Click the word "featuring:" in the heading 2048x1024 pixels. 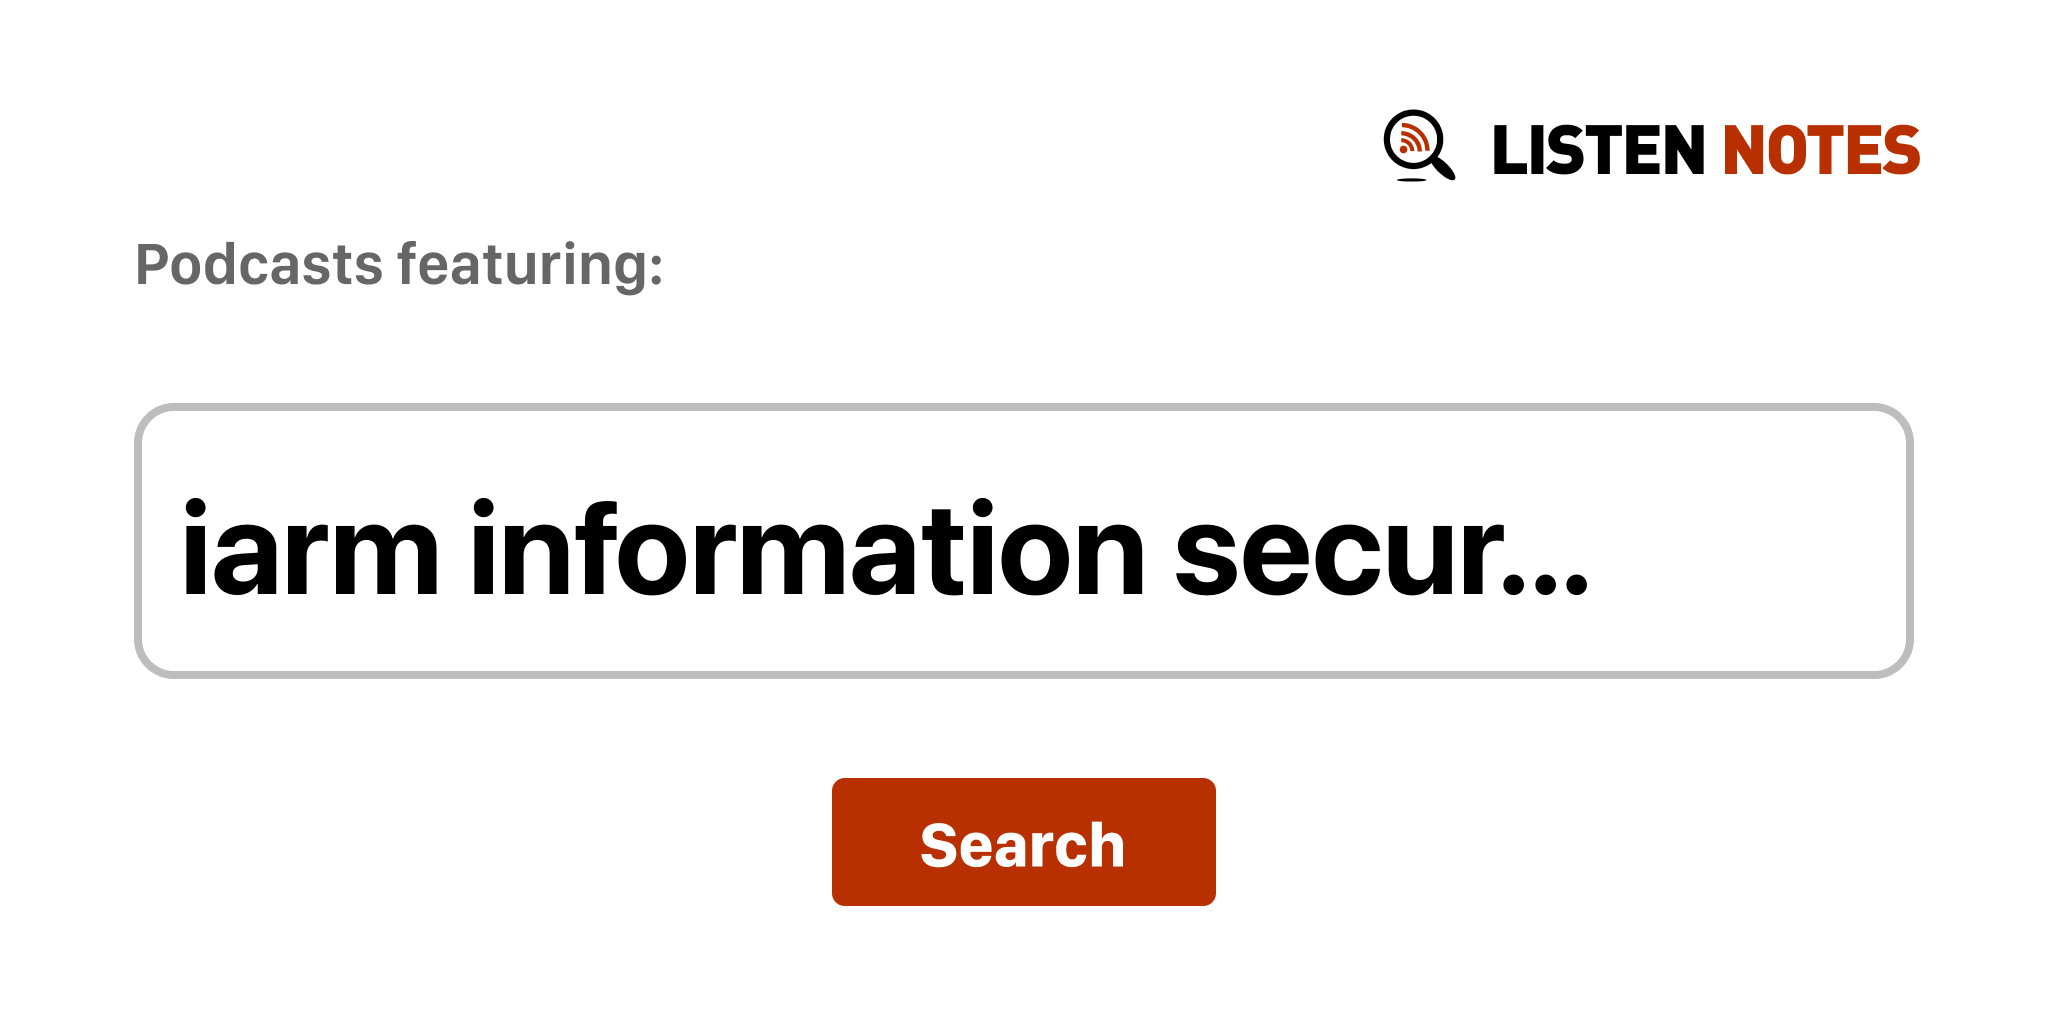point(530,265)
